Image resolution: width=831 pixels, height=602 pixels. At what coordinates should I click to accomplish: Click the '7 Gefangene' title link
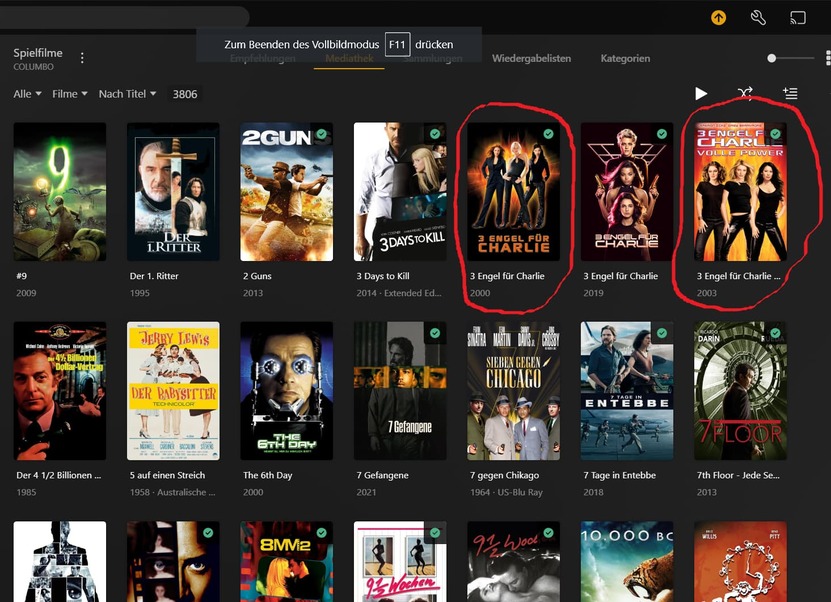pos(382,475)
